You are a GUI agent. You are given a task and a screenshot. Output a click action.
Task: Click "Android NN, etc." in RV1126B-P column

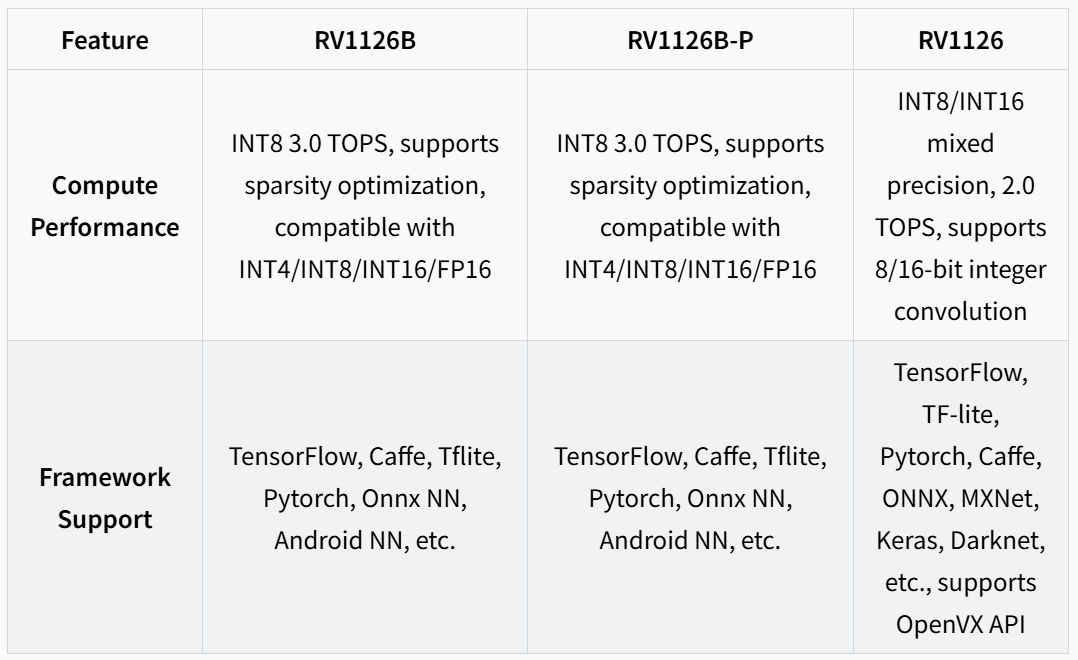pyautogui.click(x=690, y=541)
